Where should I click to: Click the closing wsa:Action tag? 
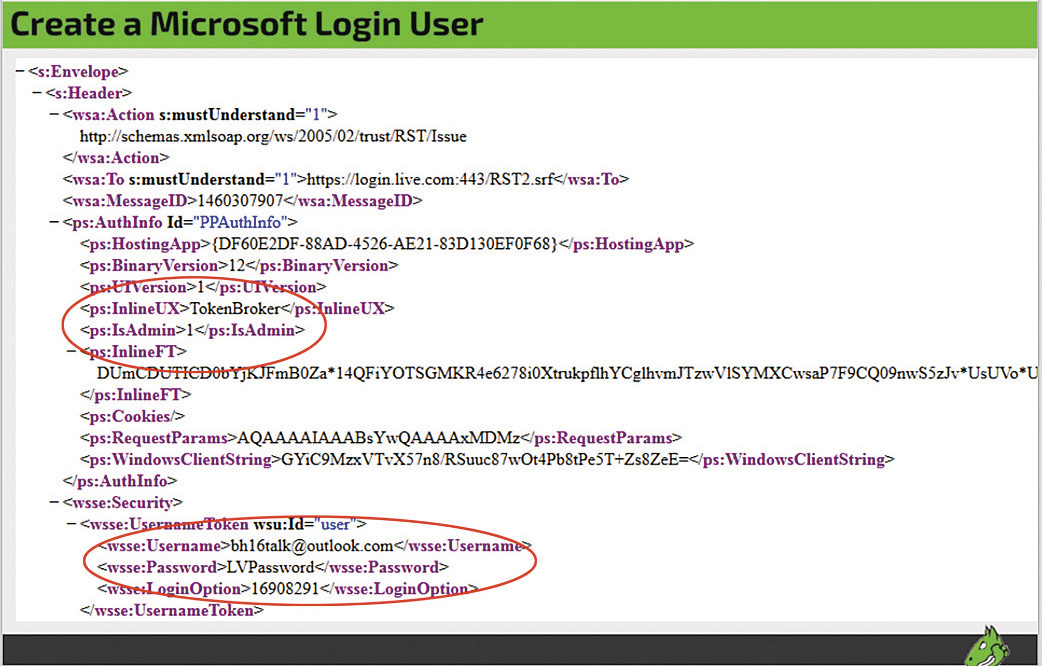[x=116, y=158]
